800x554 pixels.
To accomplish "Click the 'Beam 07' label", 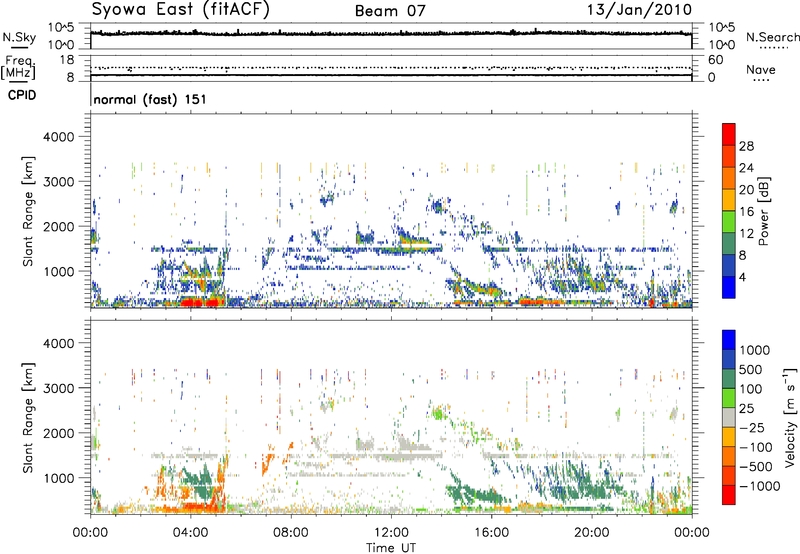I will (390, 11).
